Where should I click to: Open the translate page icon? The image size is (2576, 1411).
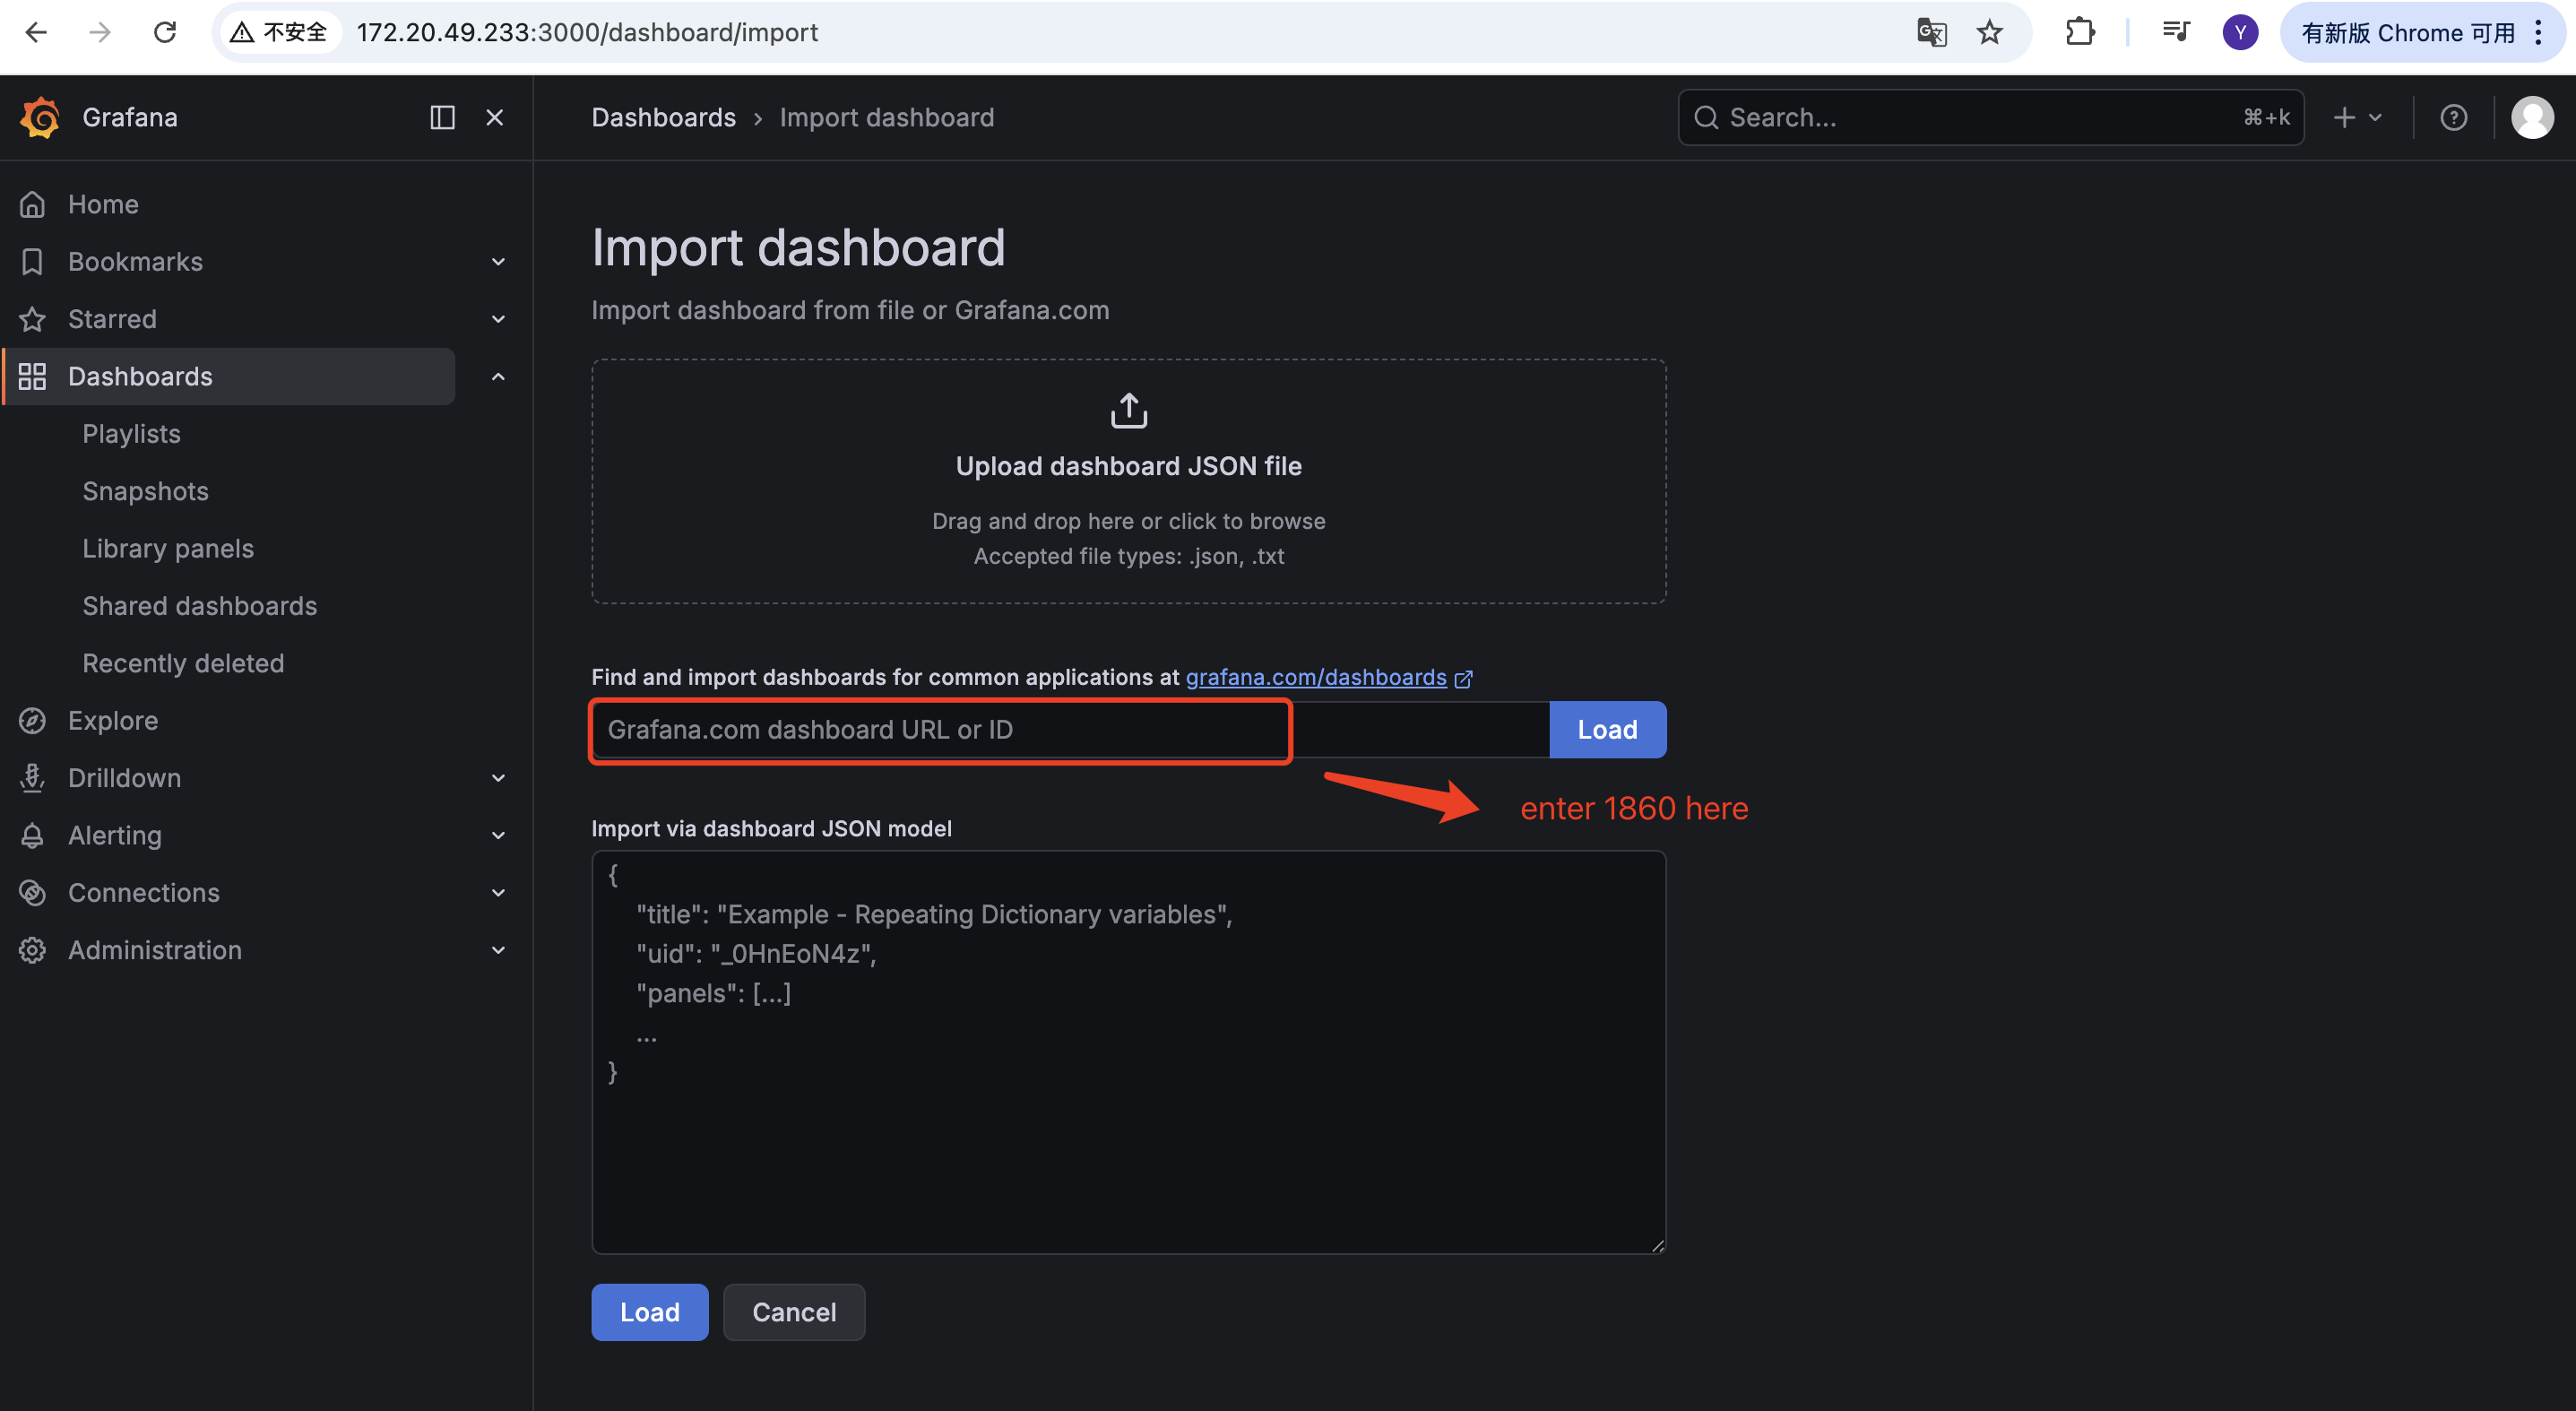[x=1931, y=32]
